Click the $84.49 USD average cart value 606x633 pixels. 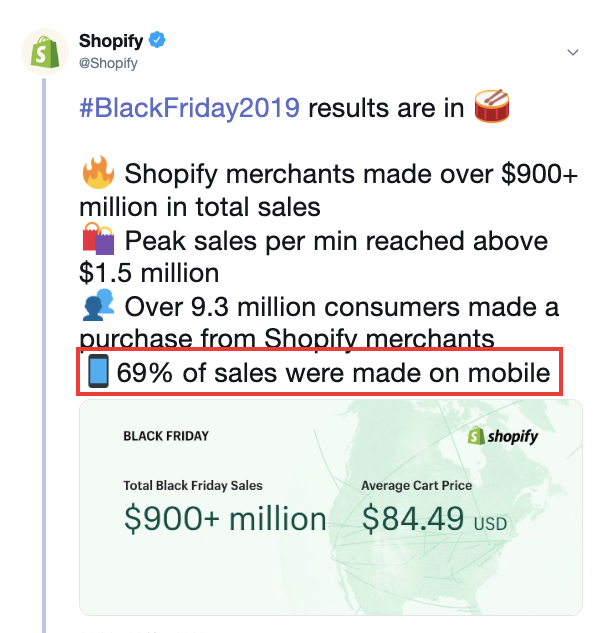(434, 519)
